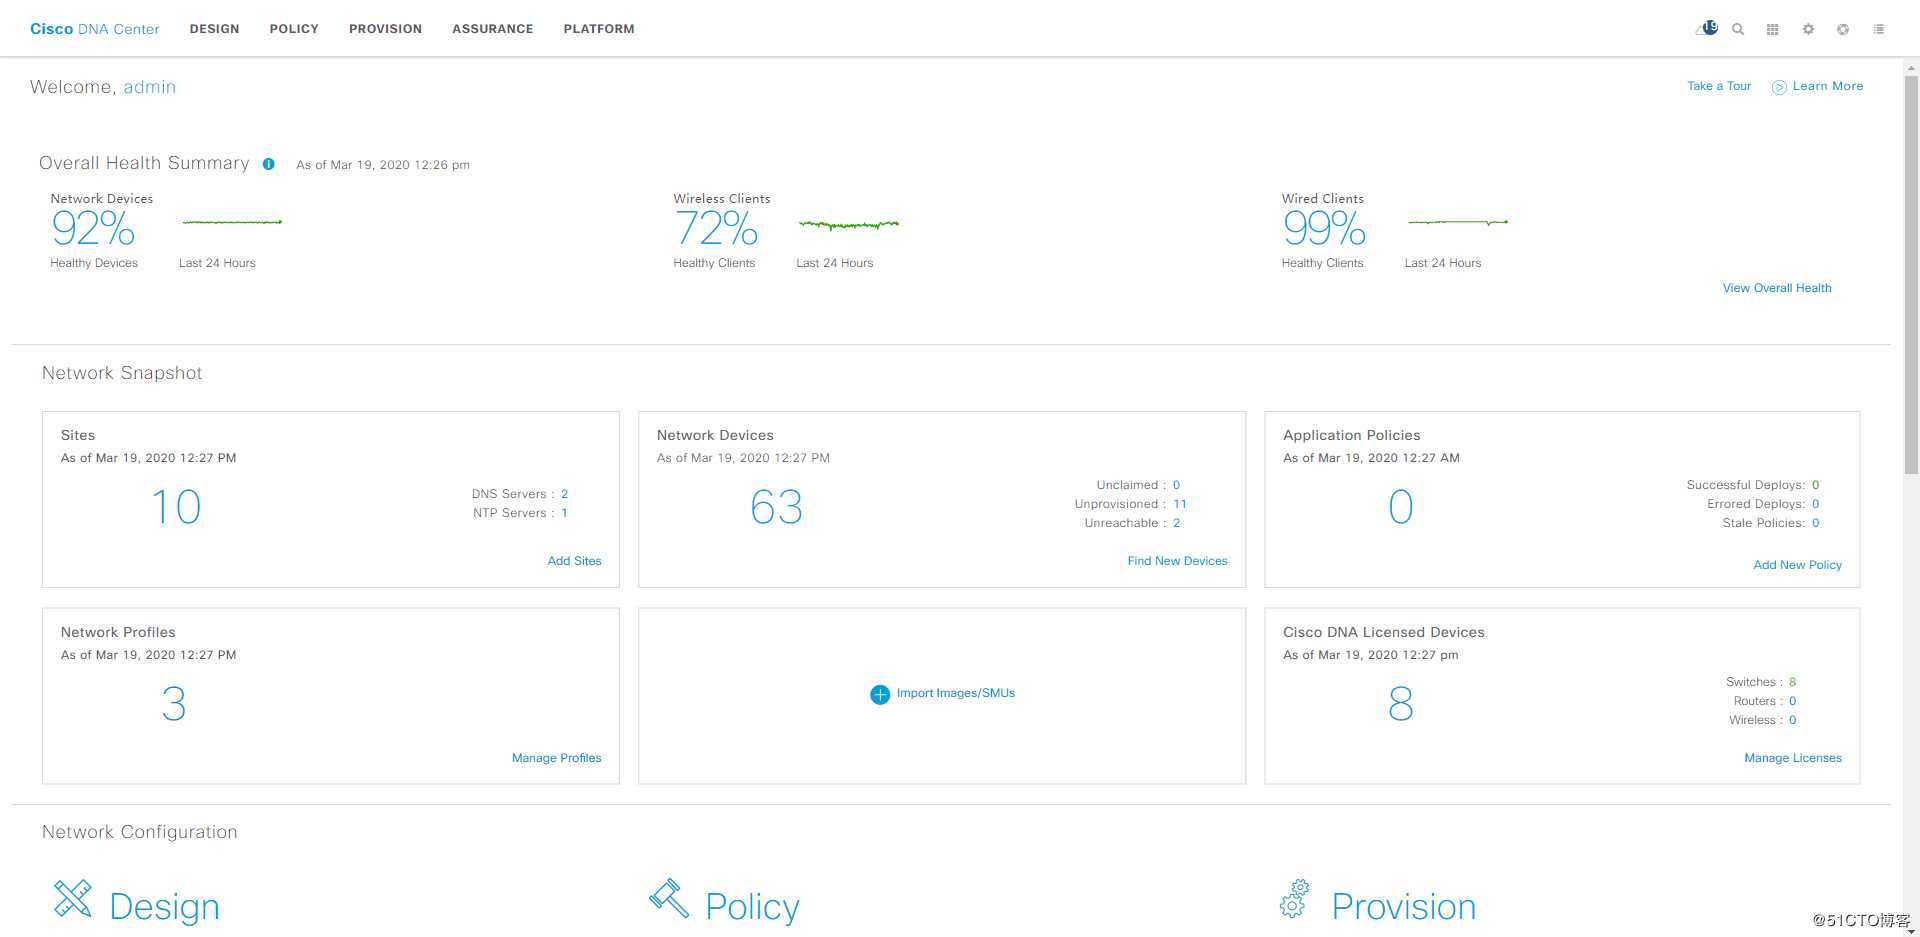Open the PLATFORM menu
This screenshot has height=937, width=1920.
tap(599, 29)
